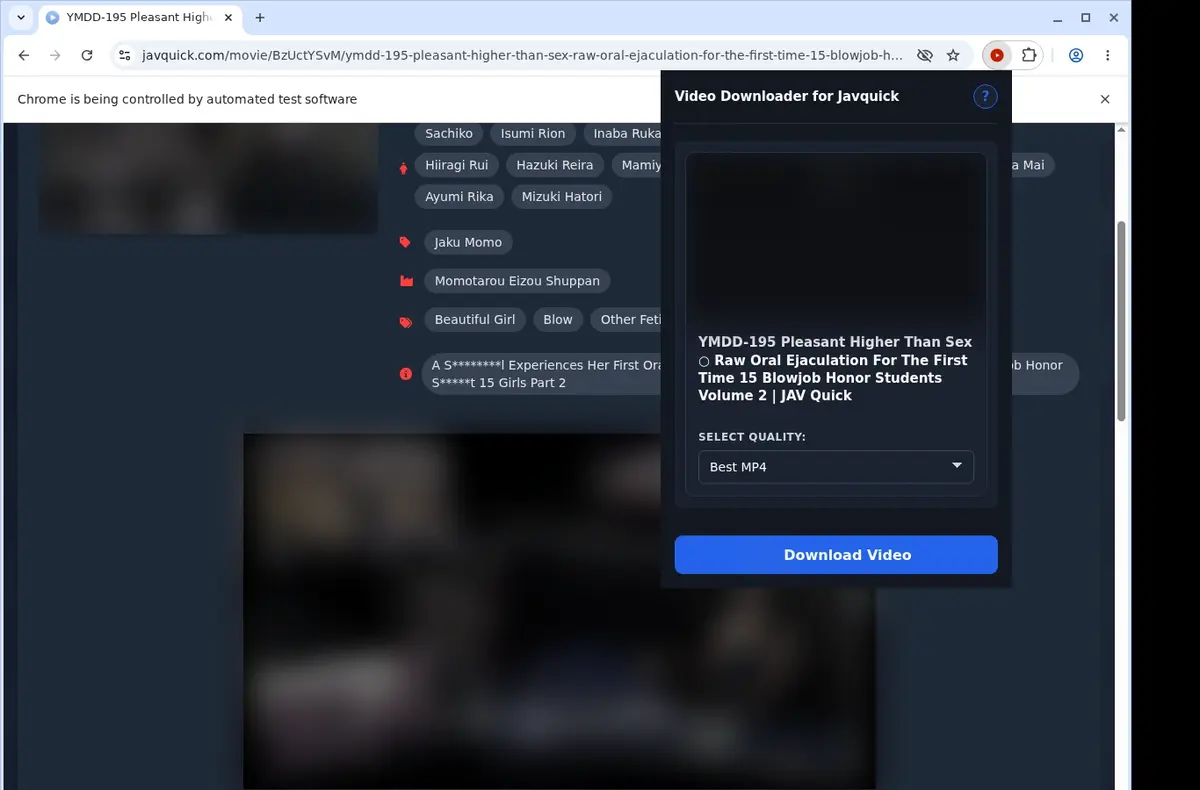Click the large blurred video player area
Image resolution: width=1200 pixels, height=790 pixels.
(x=559, y=611)
